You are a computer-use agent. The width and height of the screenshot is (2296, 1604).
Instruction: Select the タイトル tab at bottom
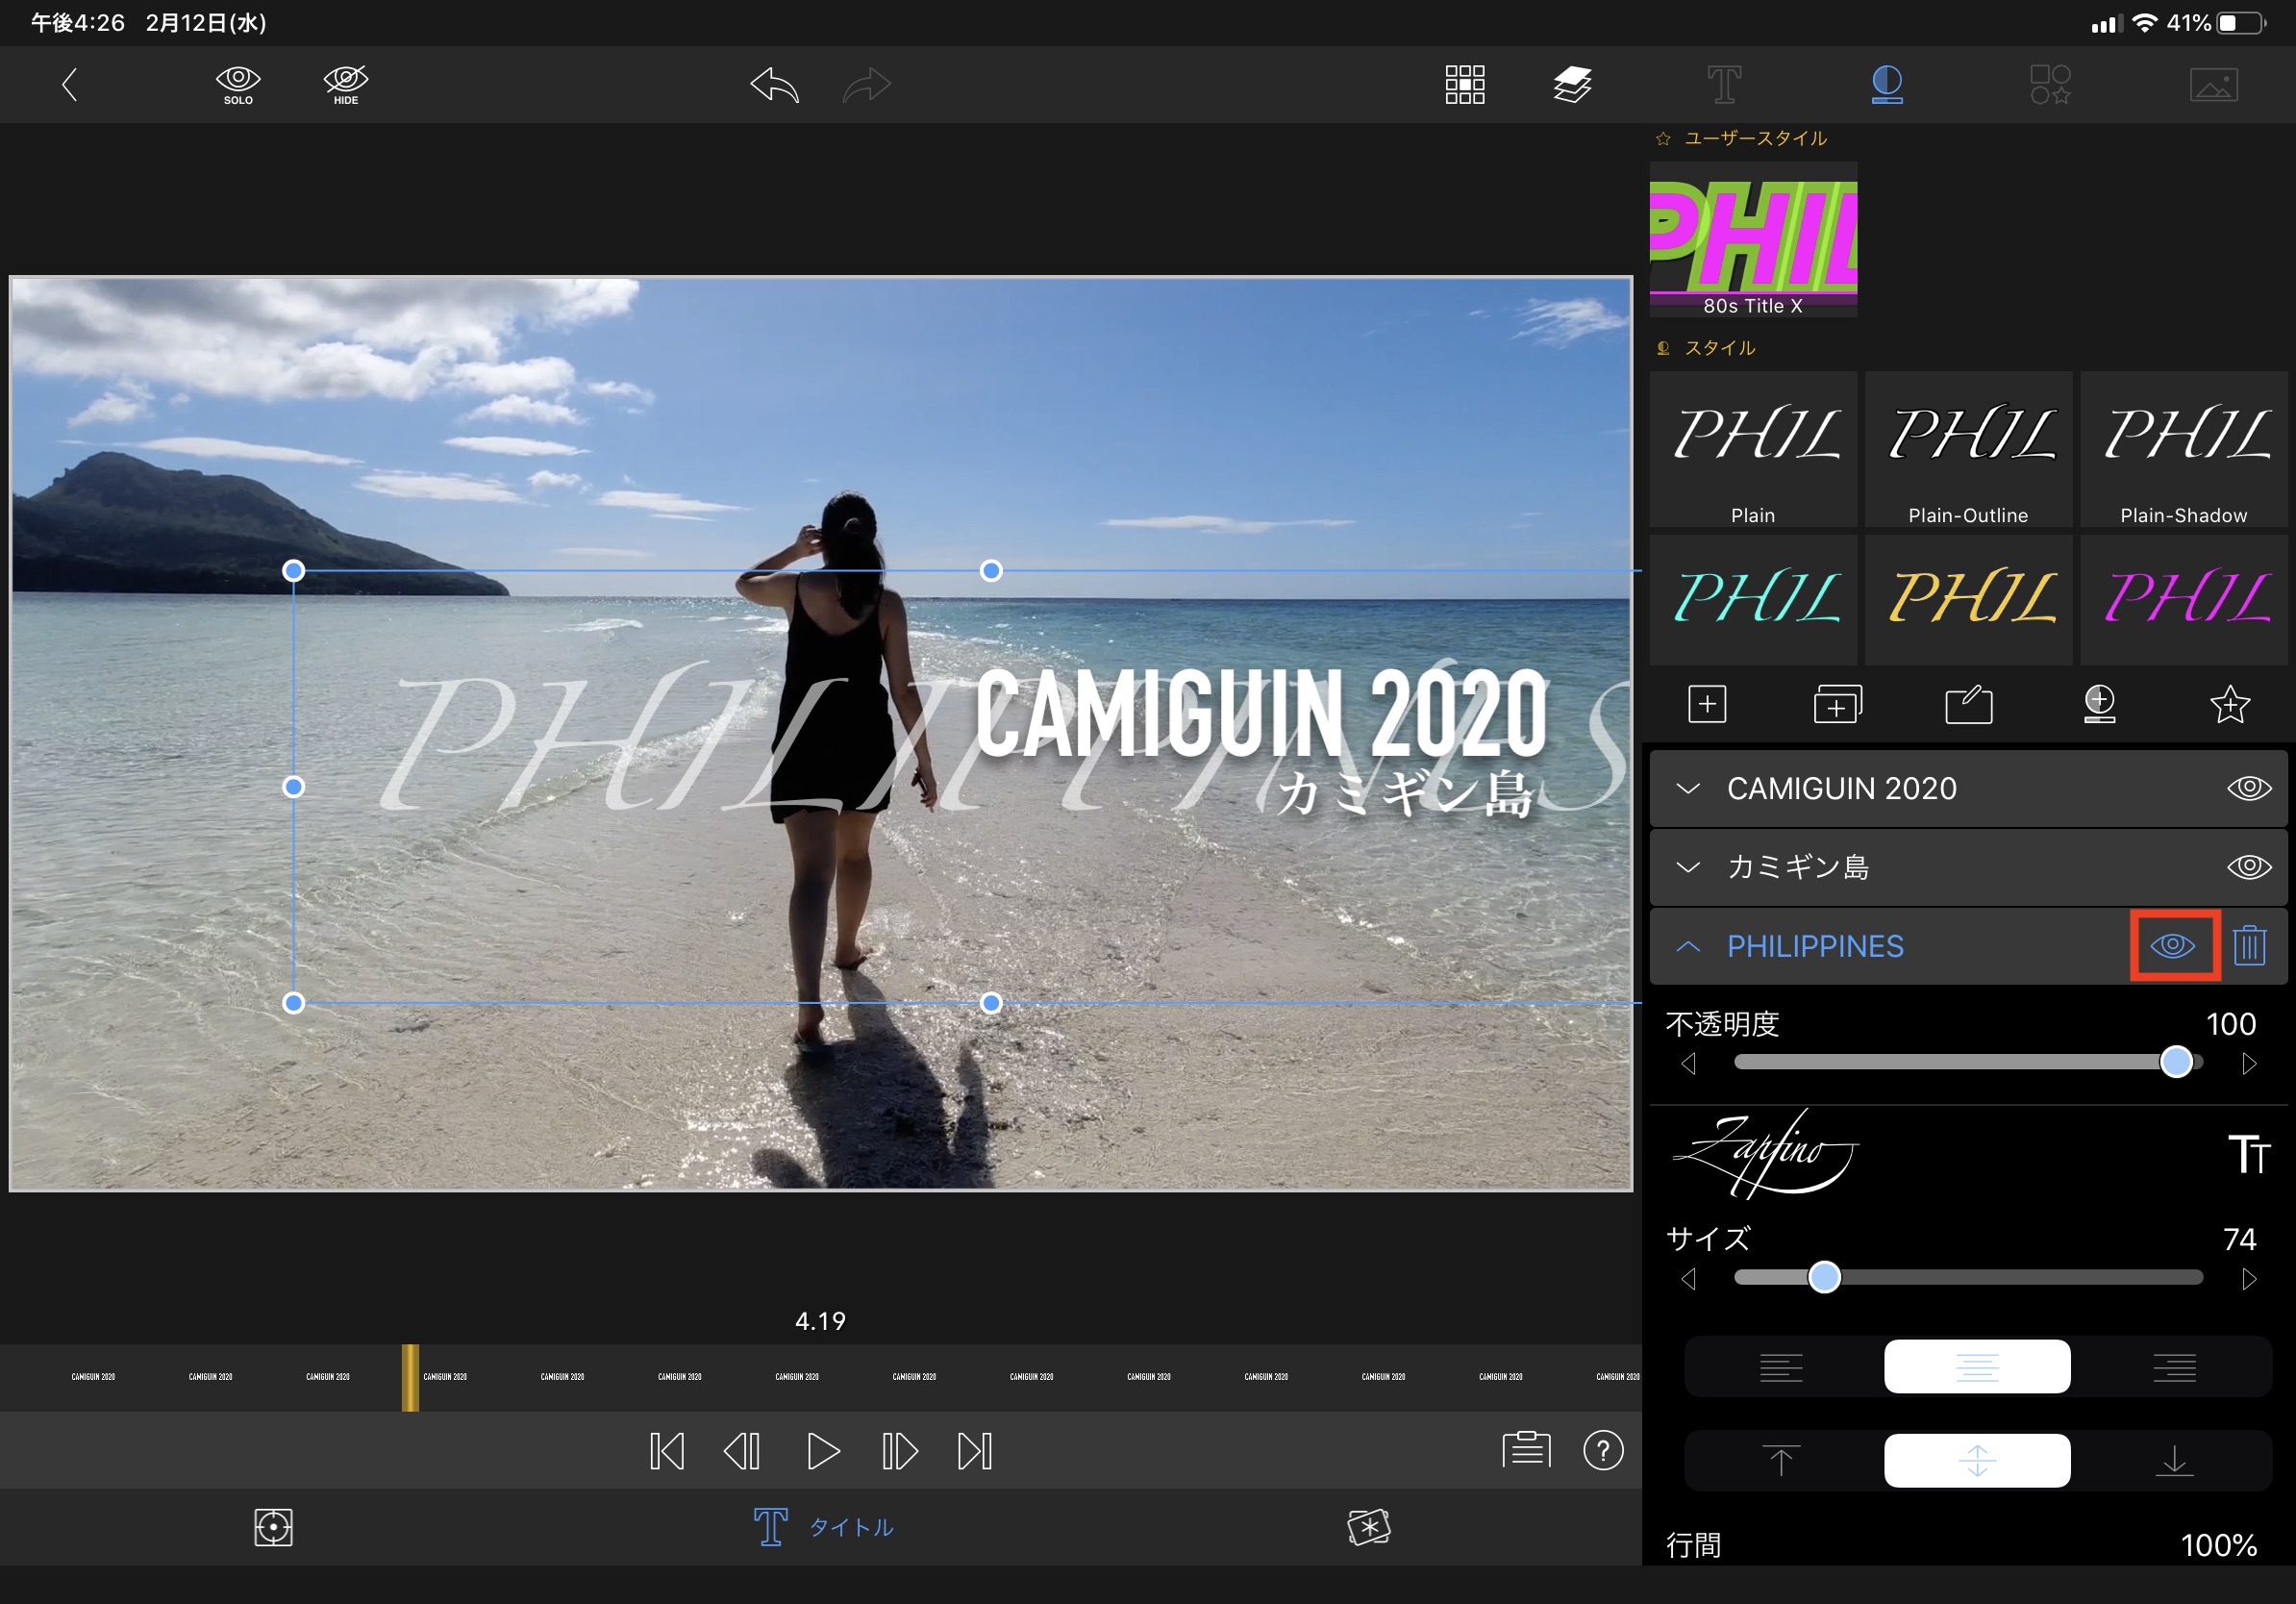coord(823,1526)
